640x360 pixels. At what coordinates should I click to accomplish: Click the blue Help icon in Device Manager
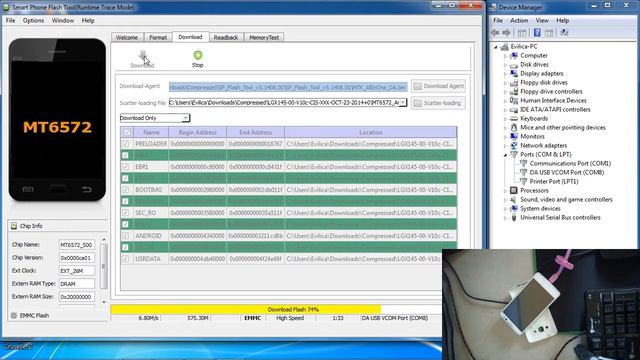pyautogui.click(x=537, y=33)
